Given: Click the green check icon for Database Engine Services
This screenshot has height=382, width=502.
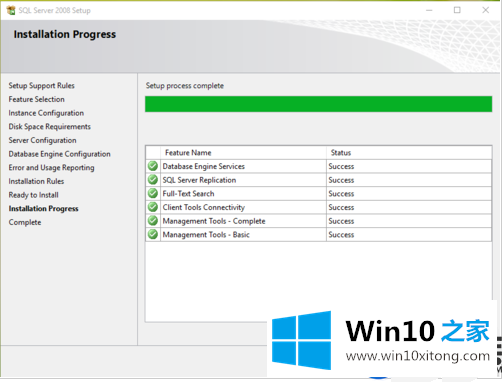Looking at the screenshot, I should tap(153, 166).
